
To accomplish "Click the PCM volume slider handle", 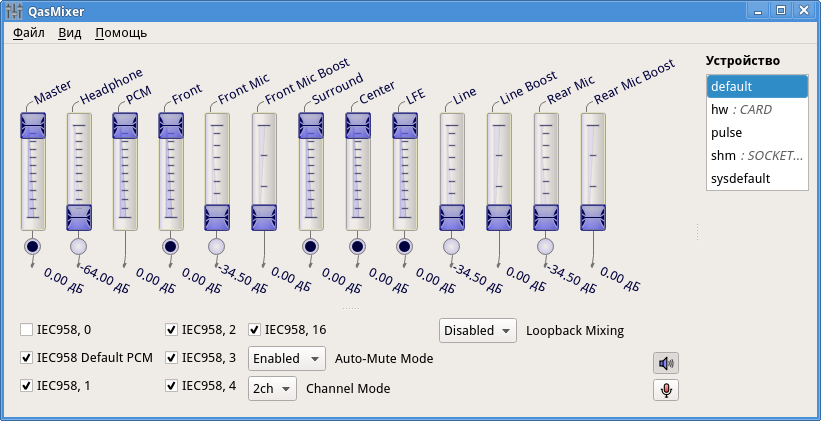I will click(125, 126).
